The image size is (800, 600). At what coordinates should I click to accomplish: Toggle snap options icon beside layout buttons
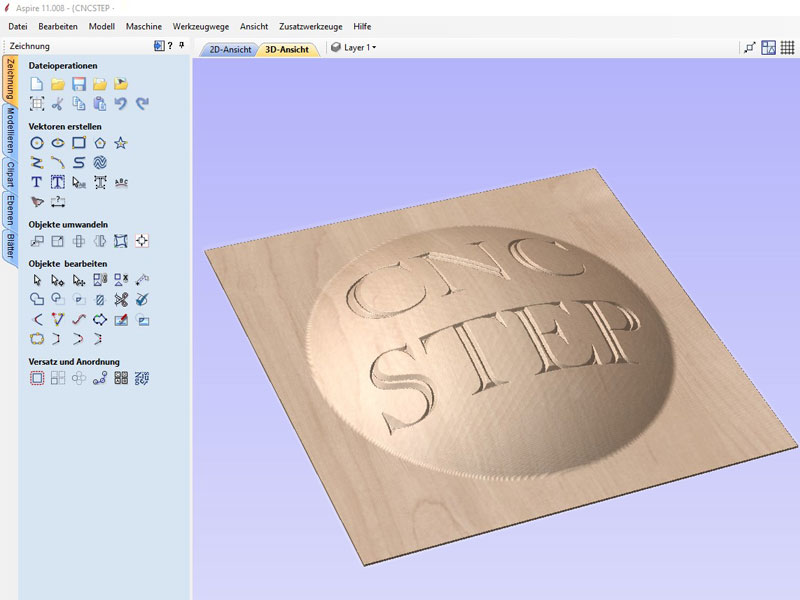coord(749,47)
